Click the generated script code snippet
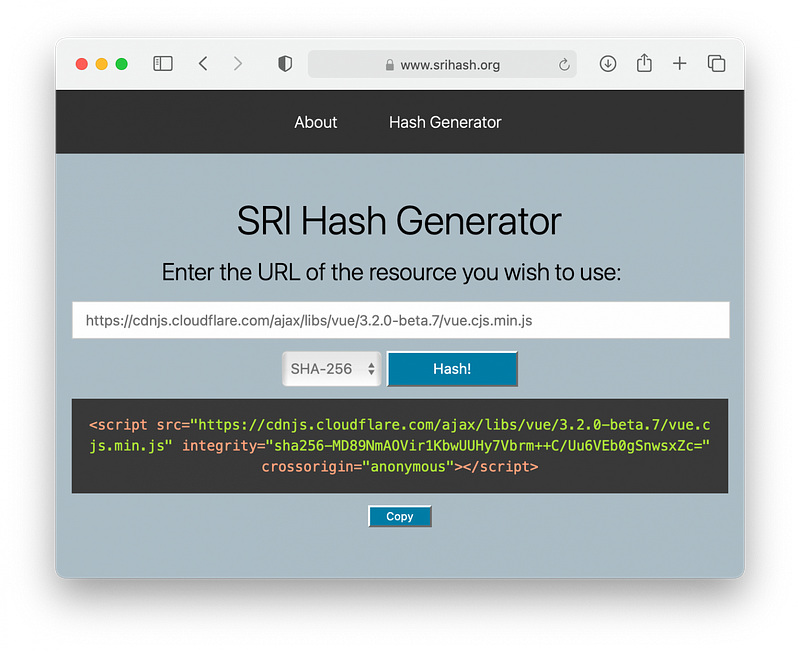 tap(400, 445)
